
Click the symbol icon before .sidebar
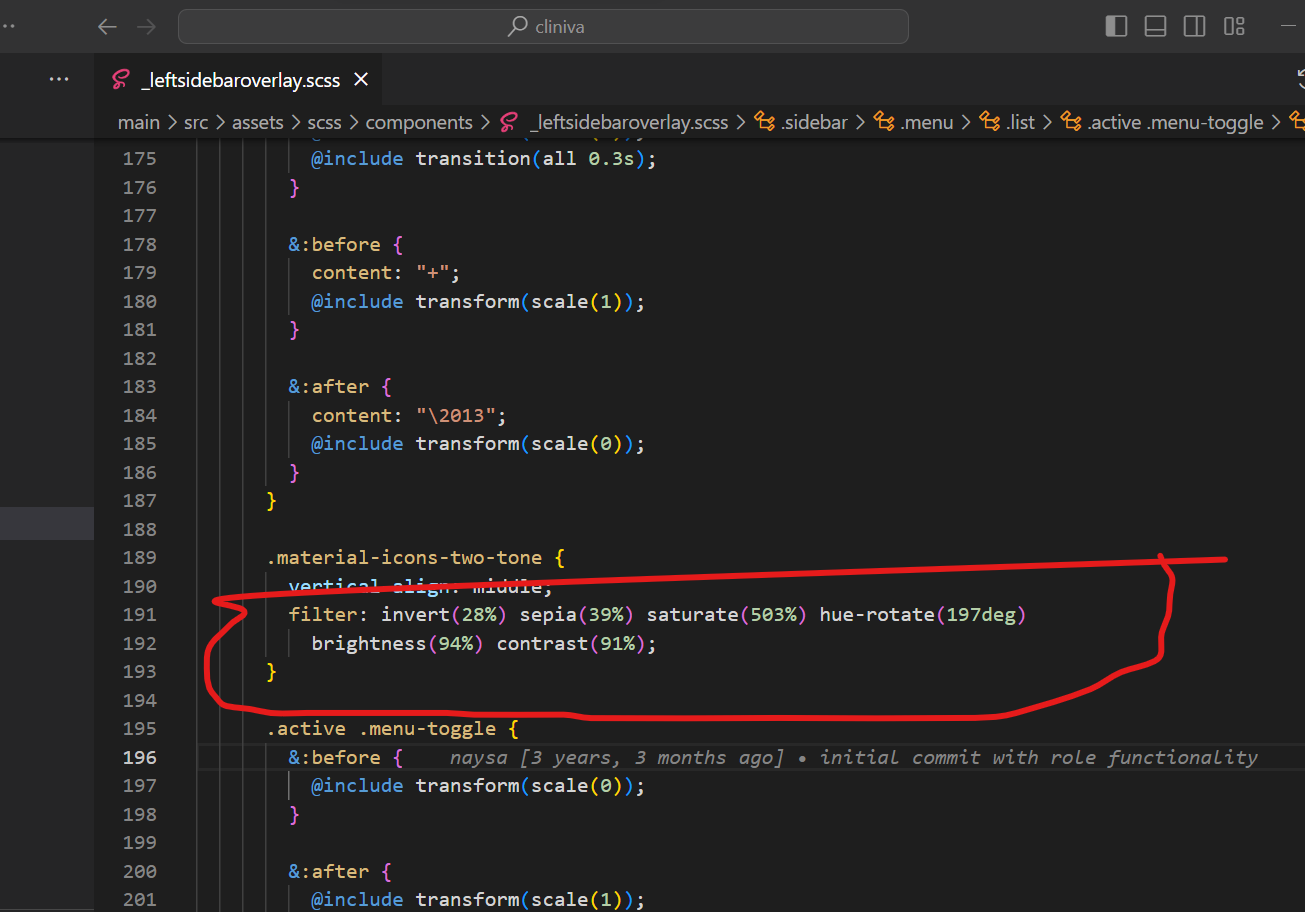click(765, 123)
